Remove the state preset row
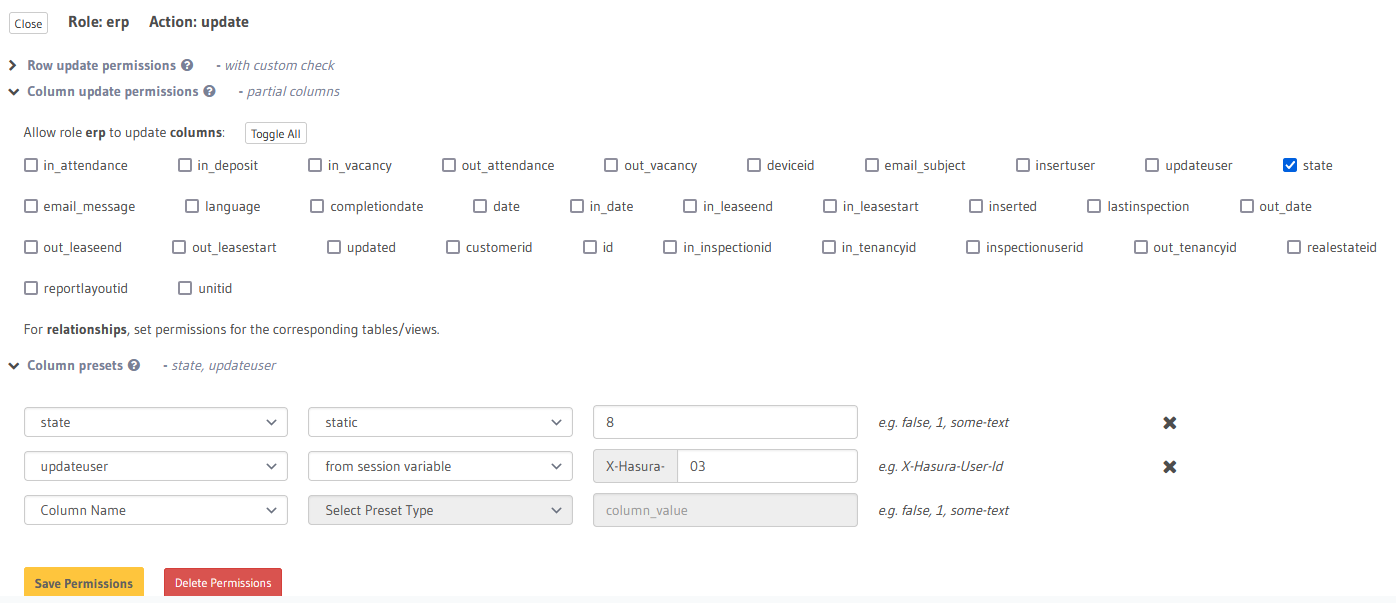The image size is (1396, 603). pyautogui.click(x=1169, y=423)
